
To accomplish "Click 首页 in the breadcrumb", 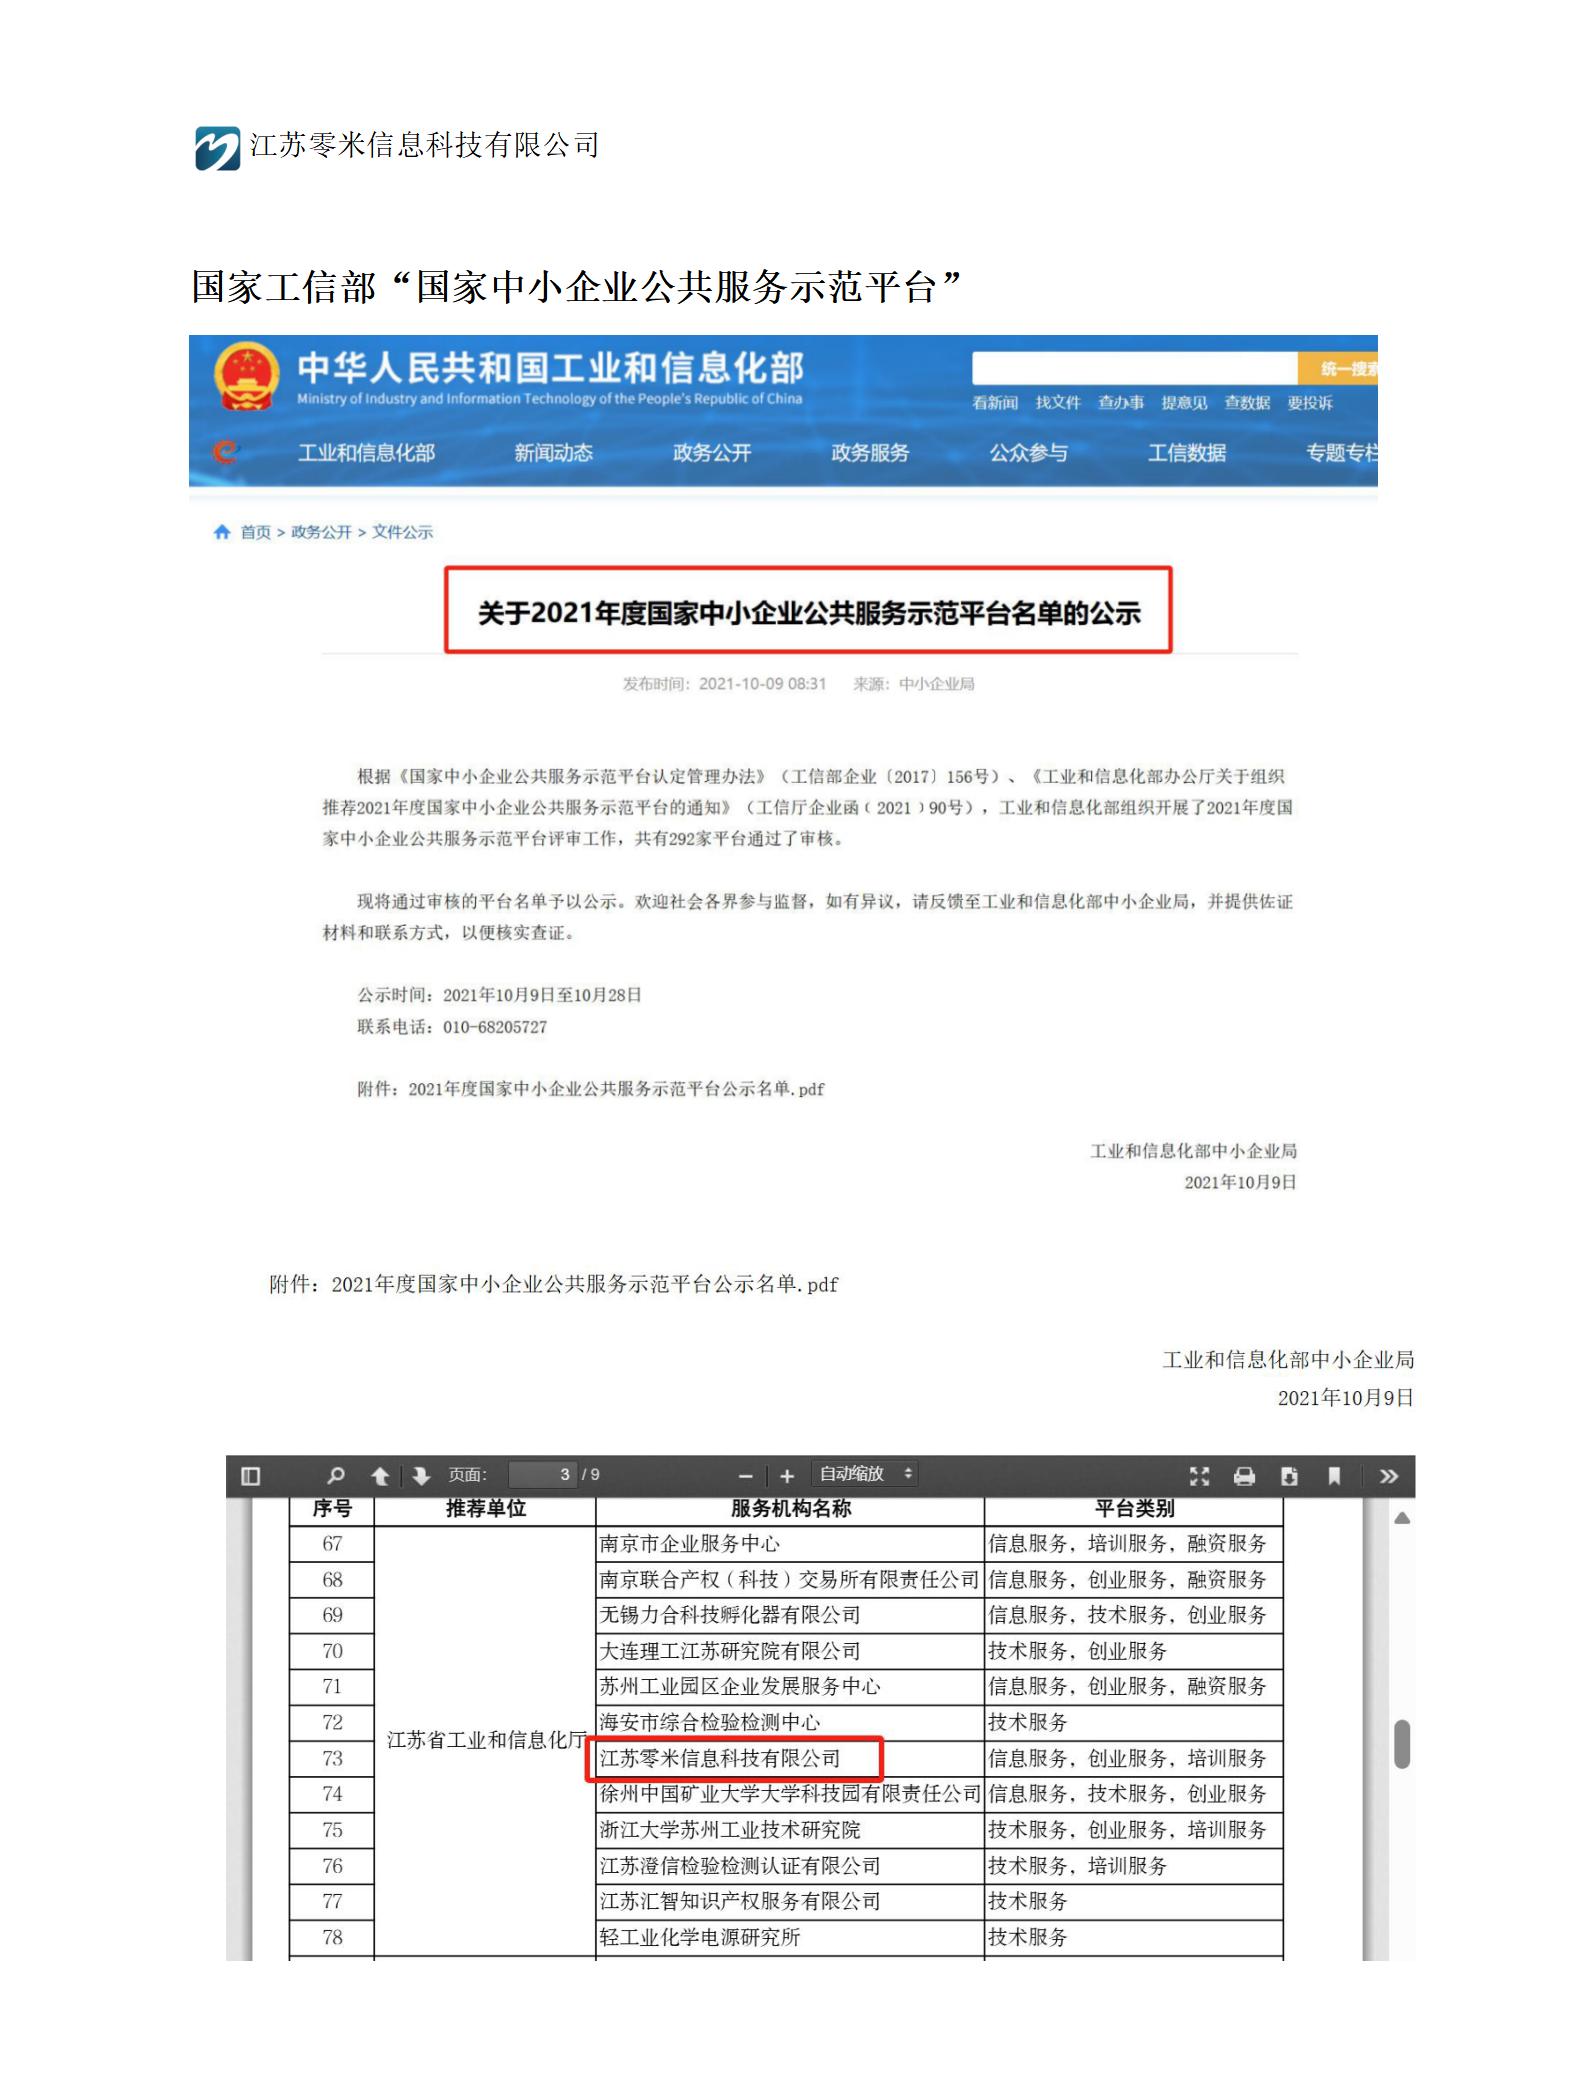I will click(256, 532).
